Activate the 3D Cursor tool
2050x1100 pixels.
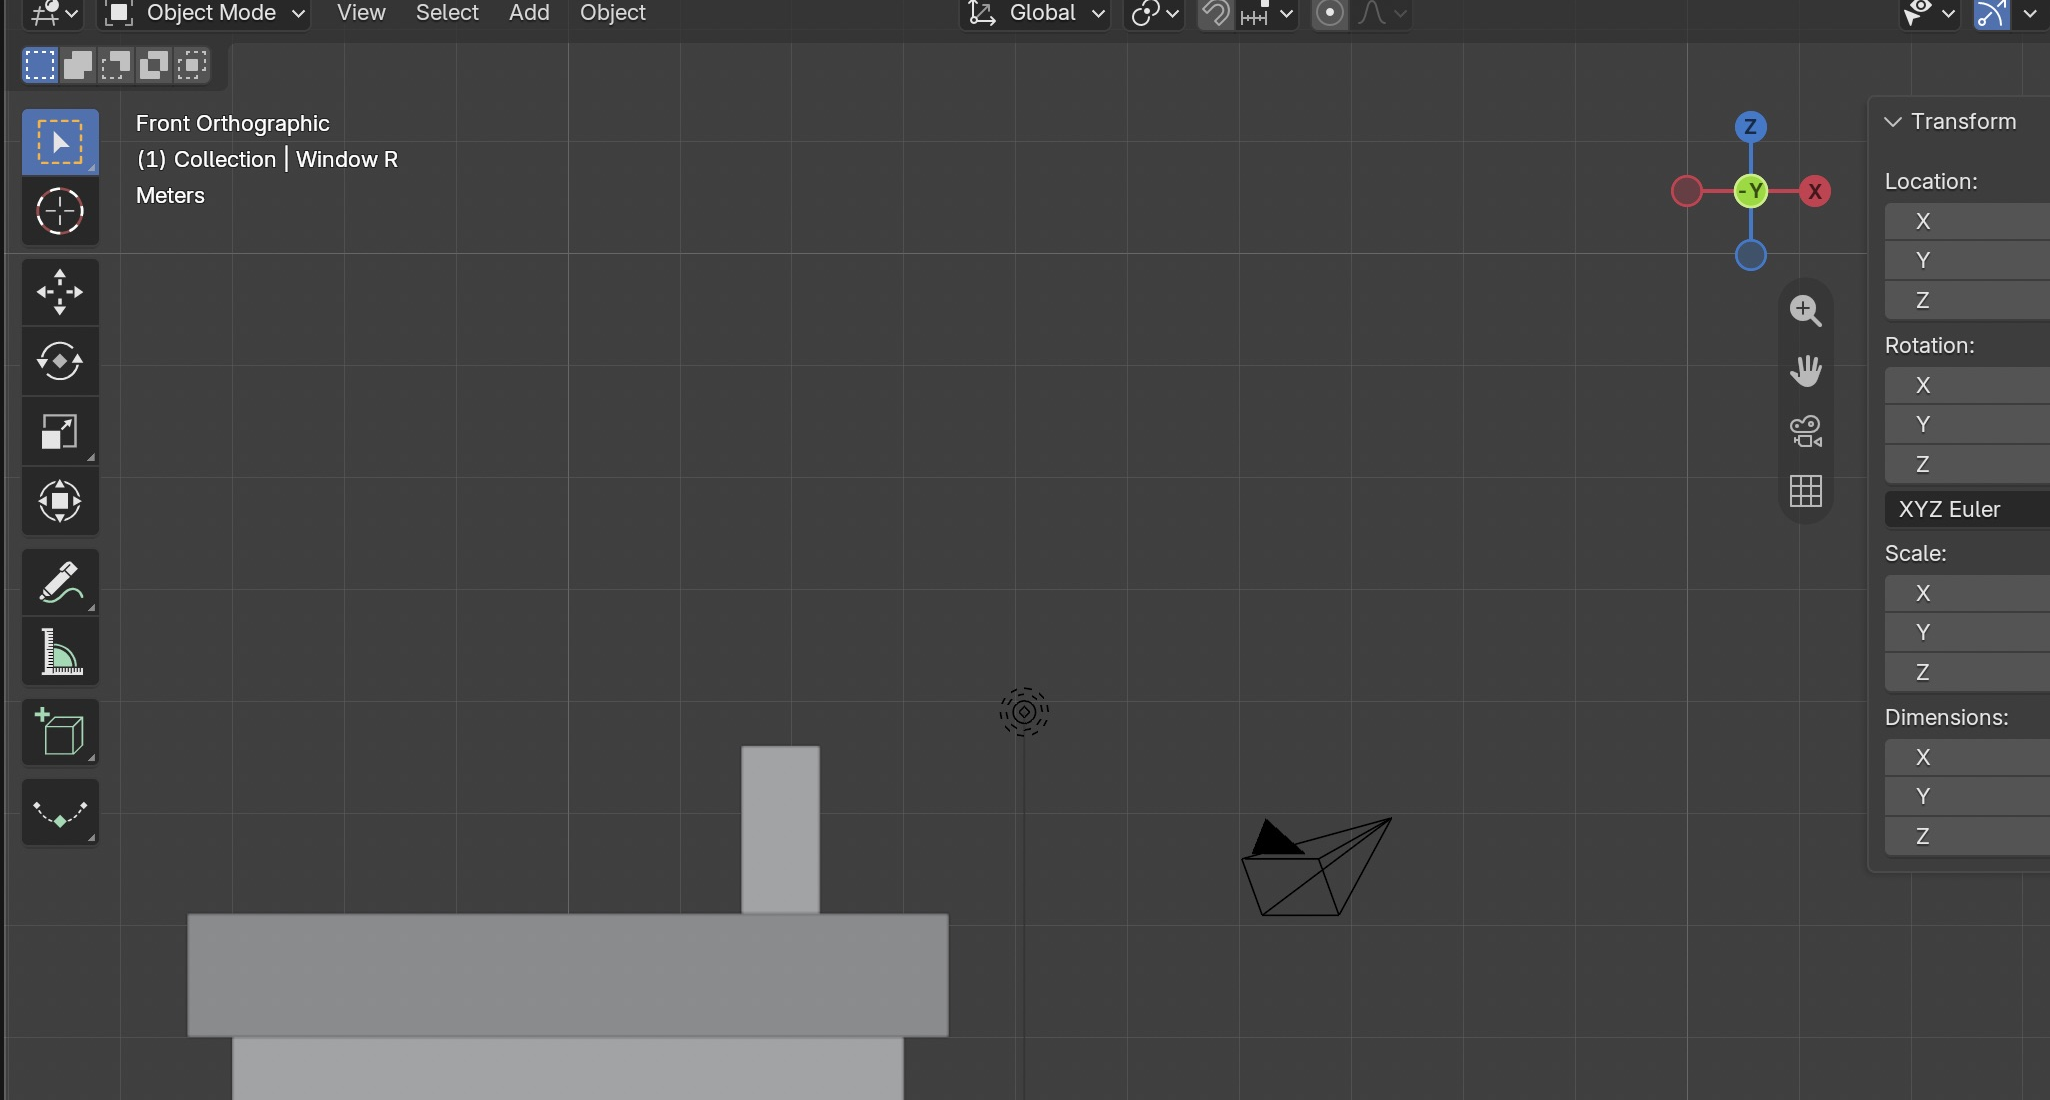pos(60,212)
